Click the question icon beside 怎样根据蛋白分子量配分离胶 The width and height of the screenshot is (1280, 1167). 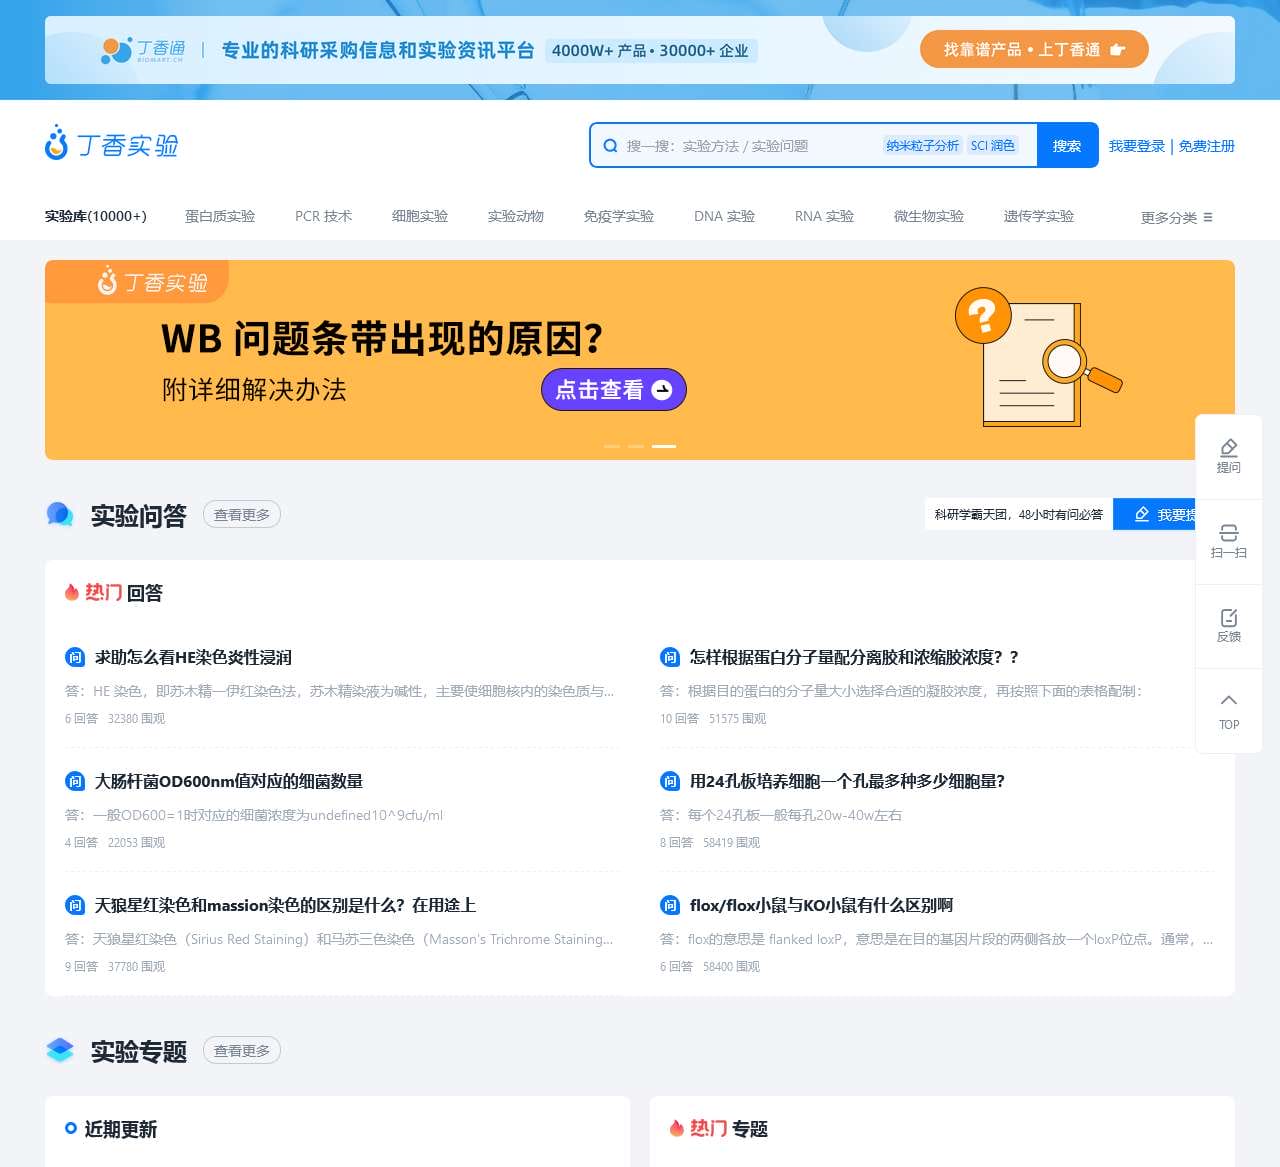click(670, 657)
